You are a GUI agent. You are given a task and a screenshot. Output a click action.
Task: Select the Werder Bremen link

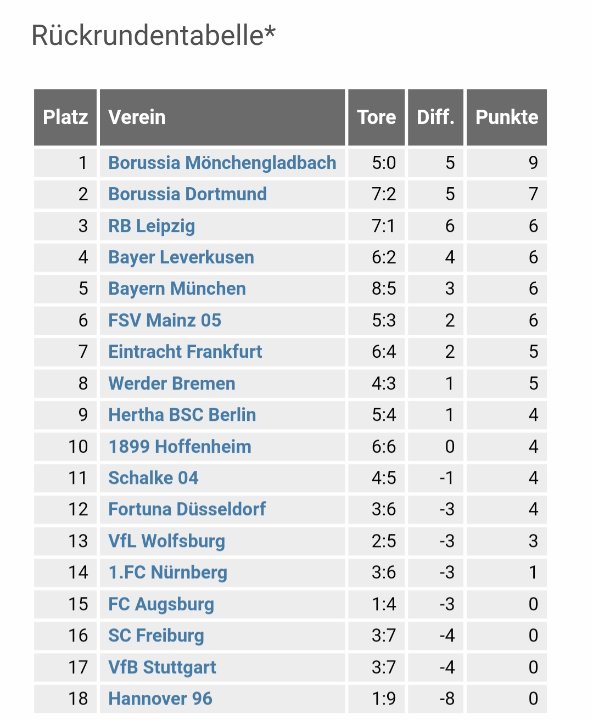pos(172,383)
